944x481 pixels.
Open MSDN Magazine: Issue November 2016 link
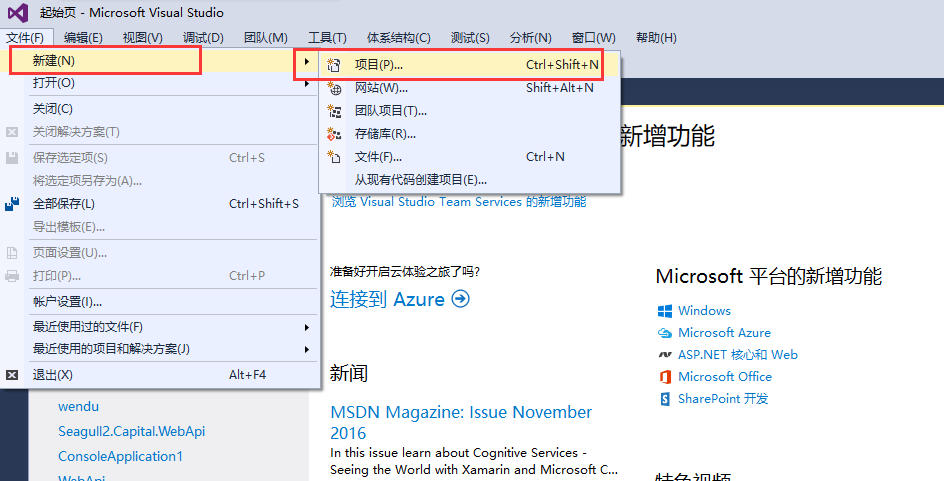461,423
